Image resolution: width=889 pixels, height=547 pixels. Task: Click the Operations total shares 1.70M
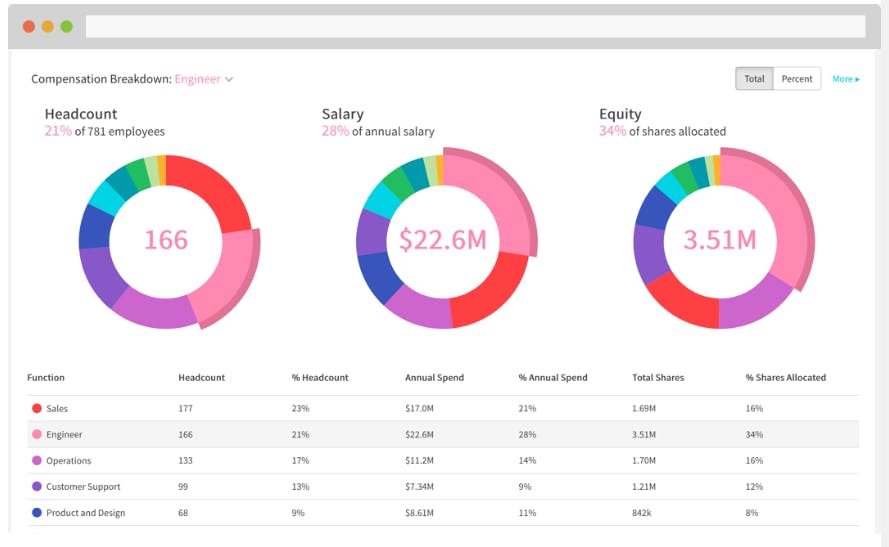coord(644,460)
